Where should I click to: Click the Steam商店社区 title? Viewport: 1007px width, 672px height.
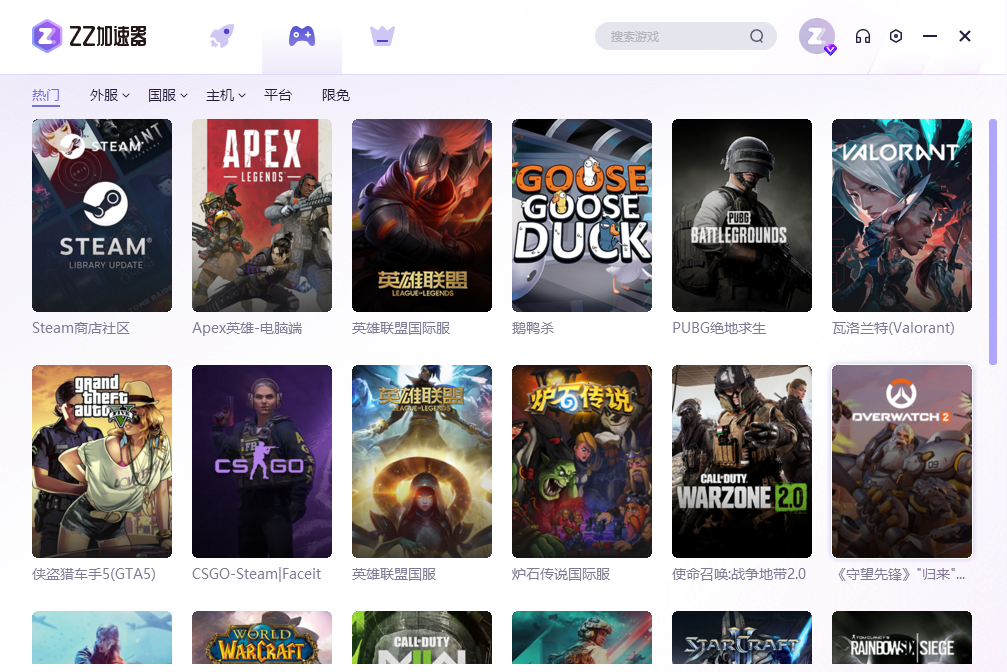(81, 328)
